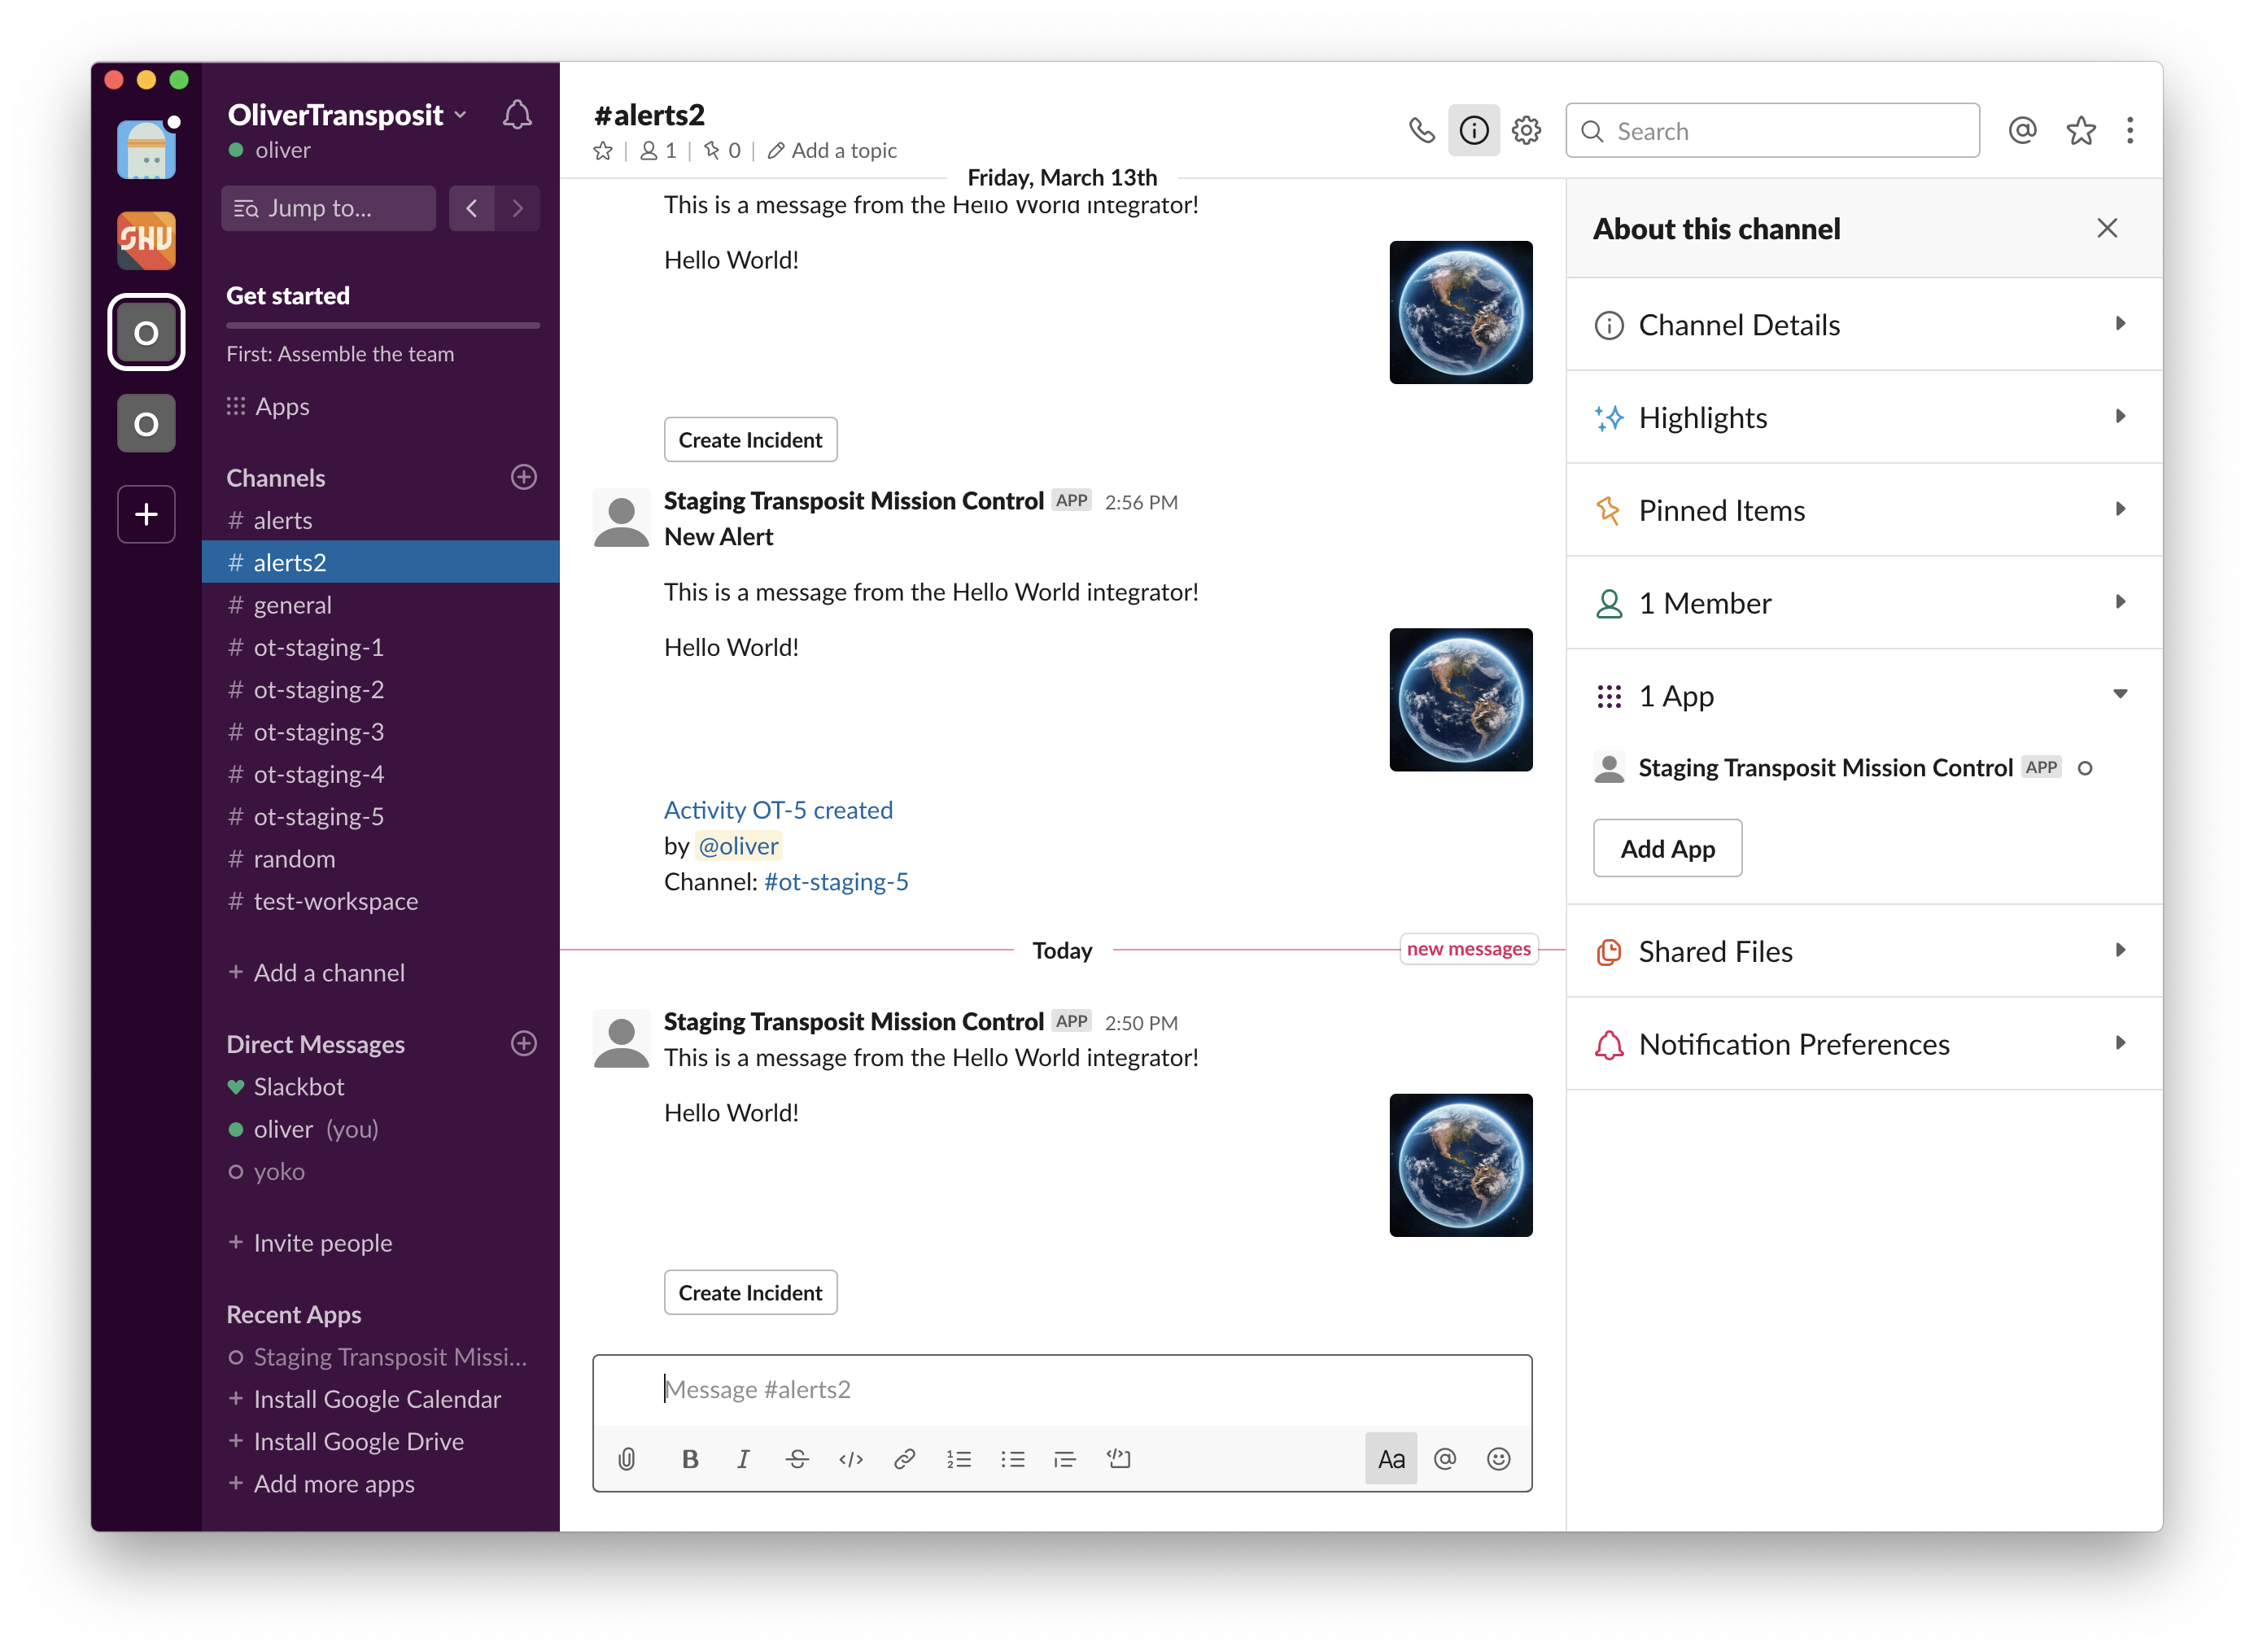Open the OliverTransposit workspace dropdown menu
The image size is (2254, 1652).
[x=347, y=115]
